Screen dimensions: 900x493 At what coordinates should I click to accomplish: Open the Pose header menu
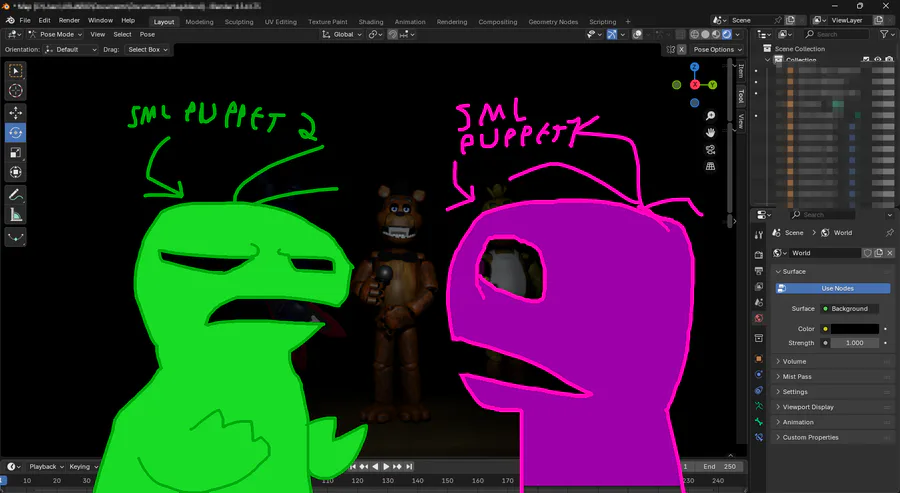[x=147, y=34]
